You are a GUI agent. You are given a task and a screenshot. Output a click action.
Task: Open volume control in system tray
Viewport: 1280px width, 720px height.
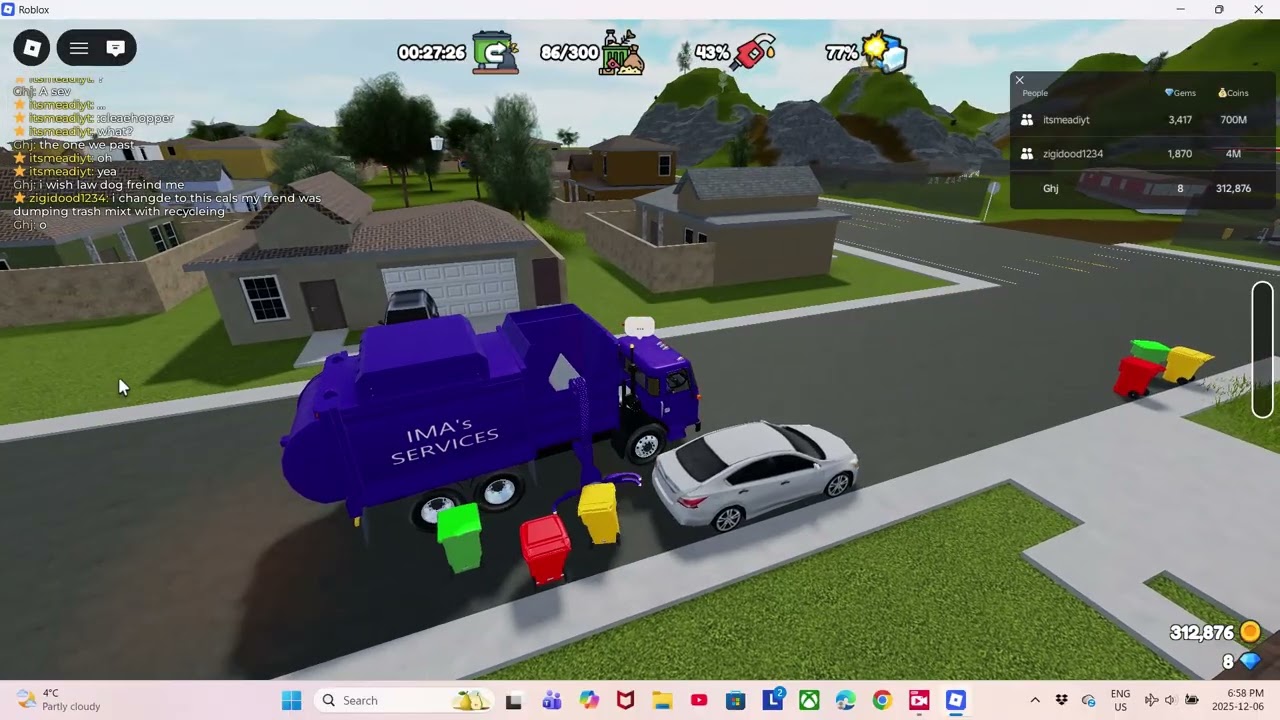[1169, 700]
